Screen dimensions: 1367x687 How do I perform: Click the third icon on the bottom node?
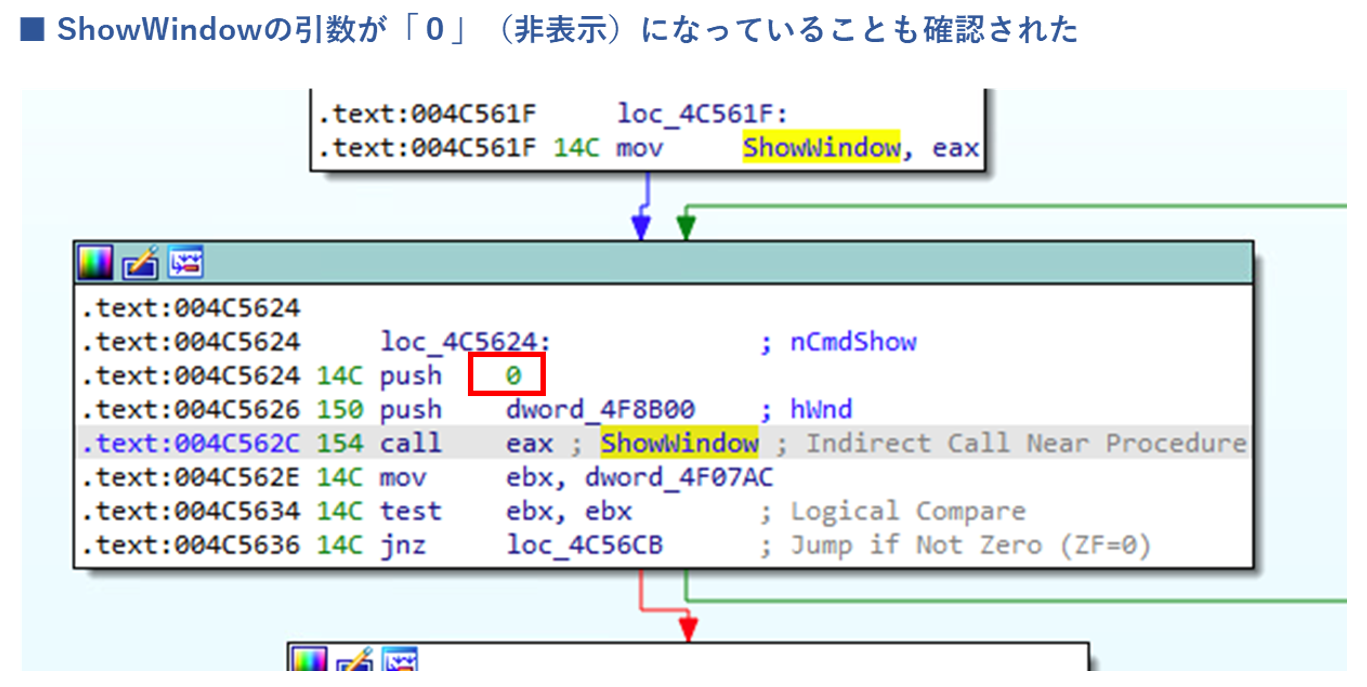click(x=400, y=661)
